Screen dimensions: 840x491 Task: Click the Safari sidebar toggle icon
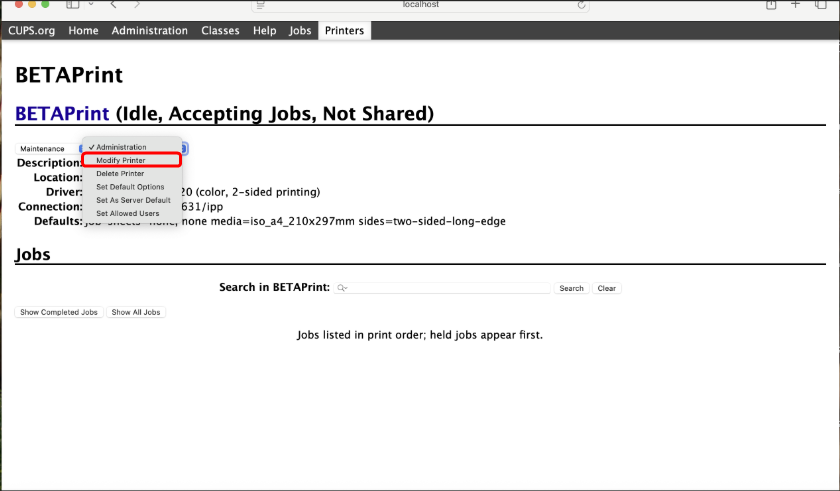pos(73,5)
